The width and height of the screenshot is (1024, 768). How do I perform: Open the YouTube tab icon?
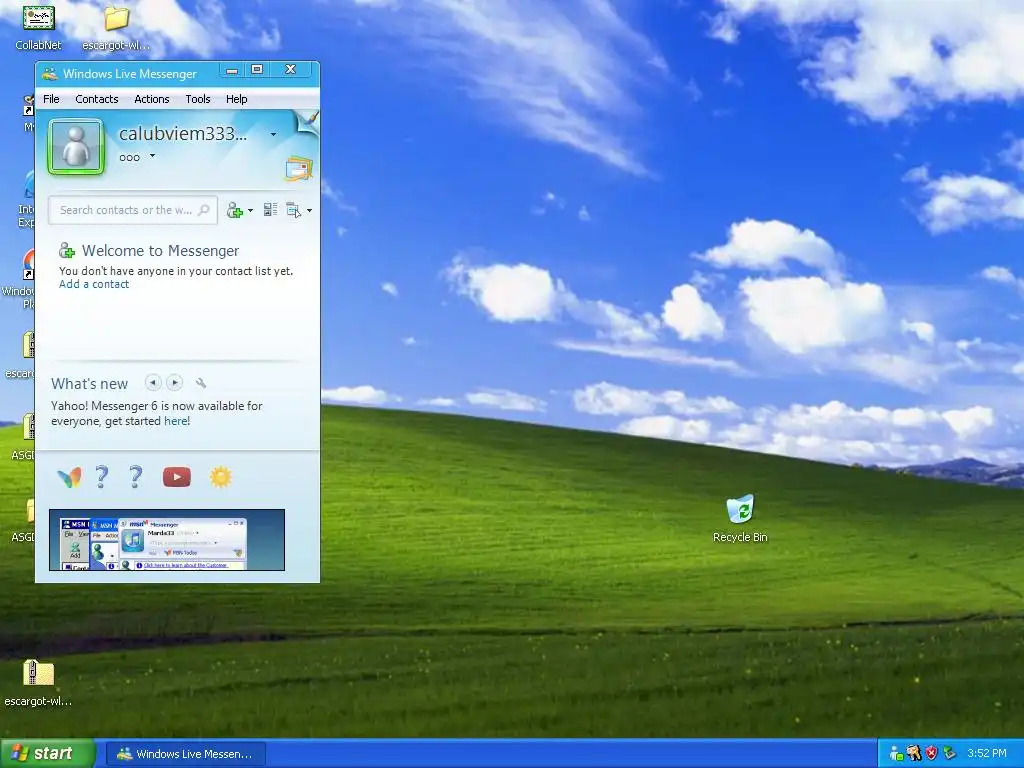(177, 477)
